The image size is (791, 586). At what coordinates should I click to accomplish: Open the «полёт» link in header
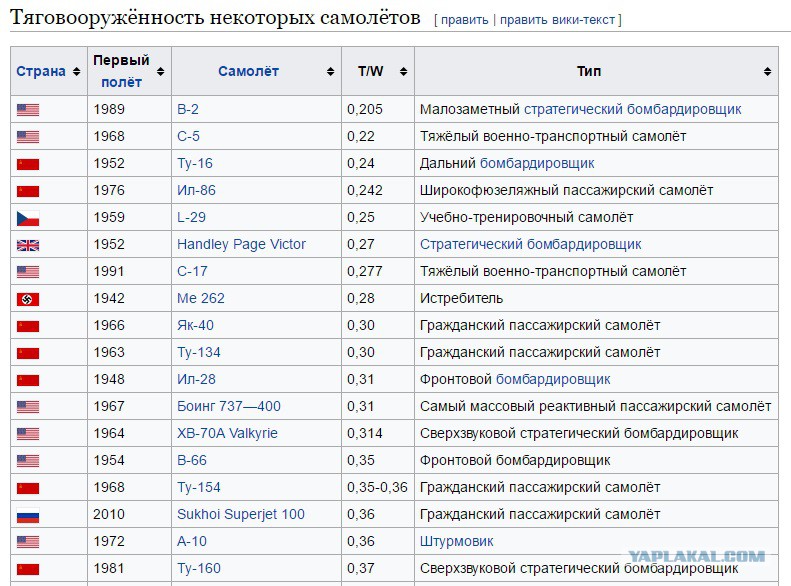(x=121, y=82)
